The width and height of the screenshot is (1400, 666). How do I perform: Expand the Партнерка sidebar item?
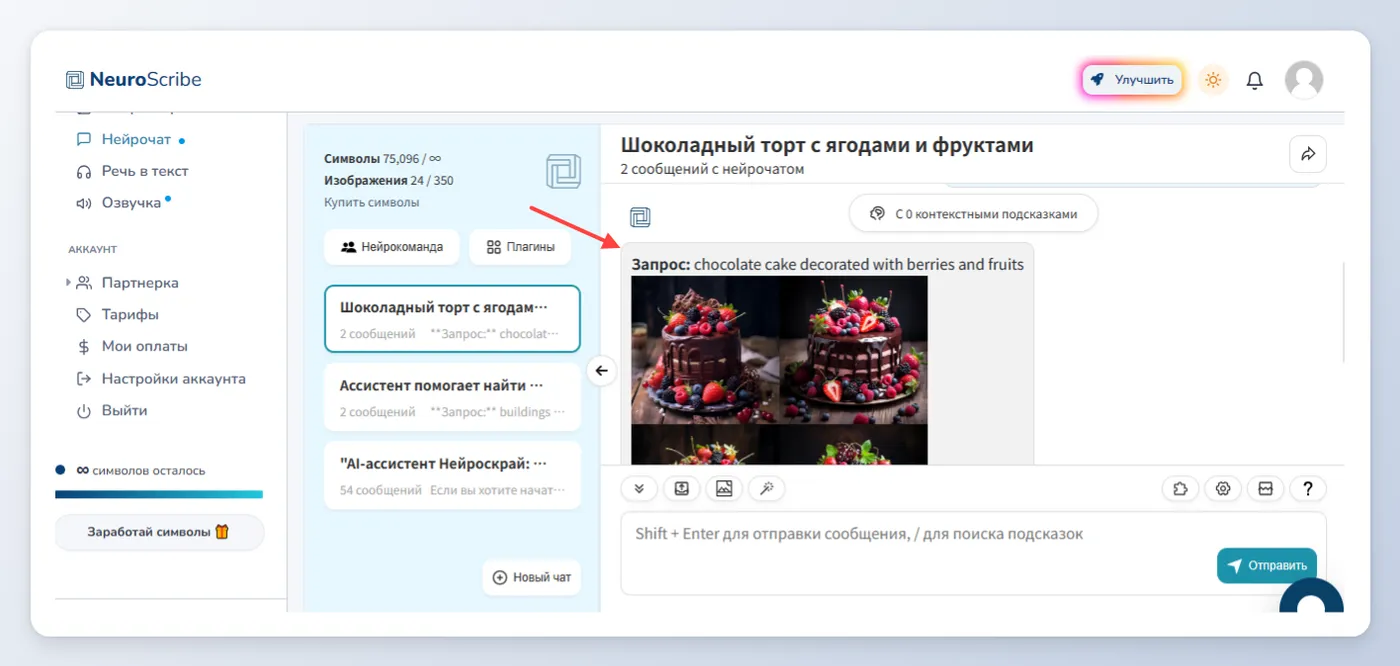coord(125,283)
